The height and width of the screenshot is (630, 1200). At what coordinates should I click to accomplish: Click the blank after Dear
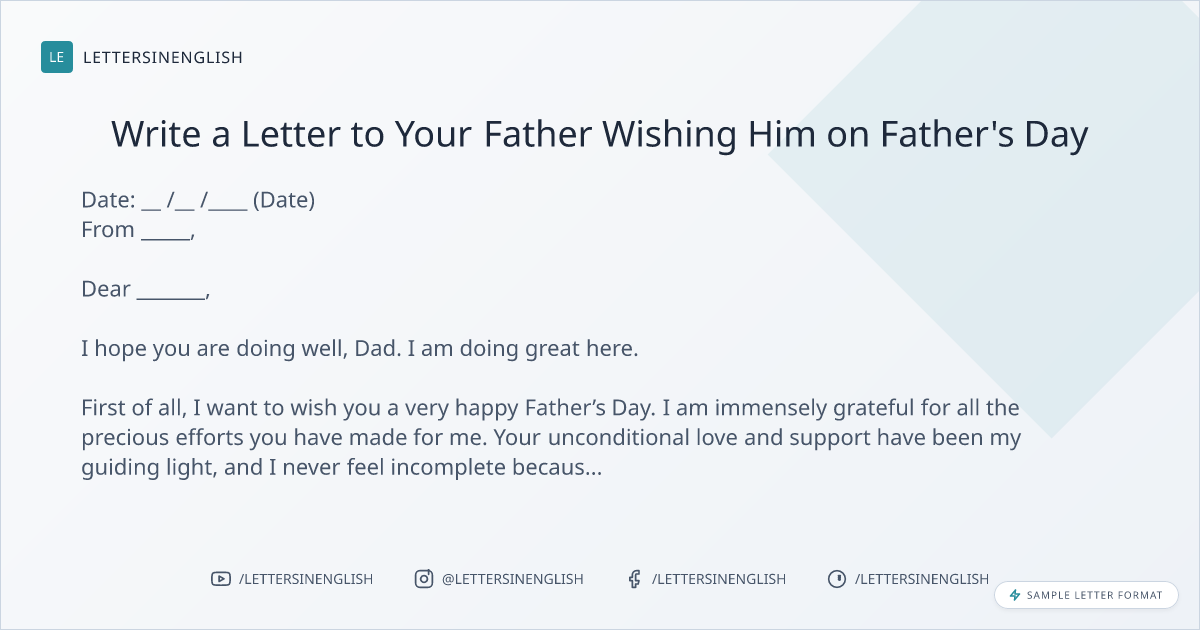click(171, 292)
